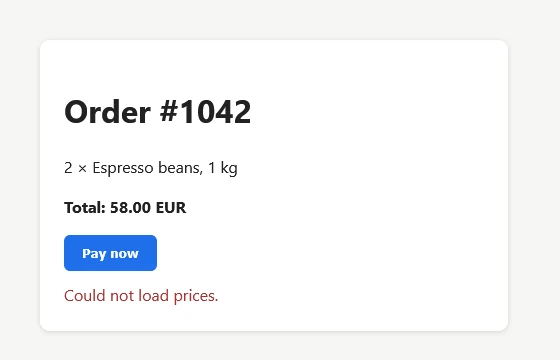Click the order number #1042

click(x=205, y=112)
